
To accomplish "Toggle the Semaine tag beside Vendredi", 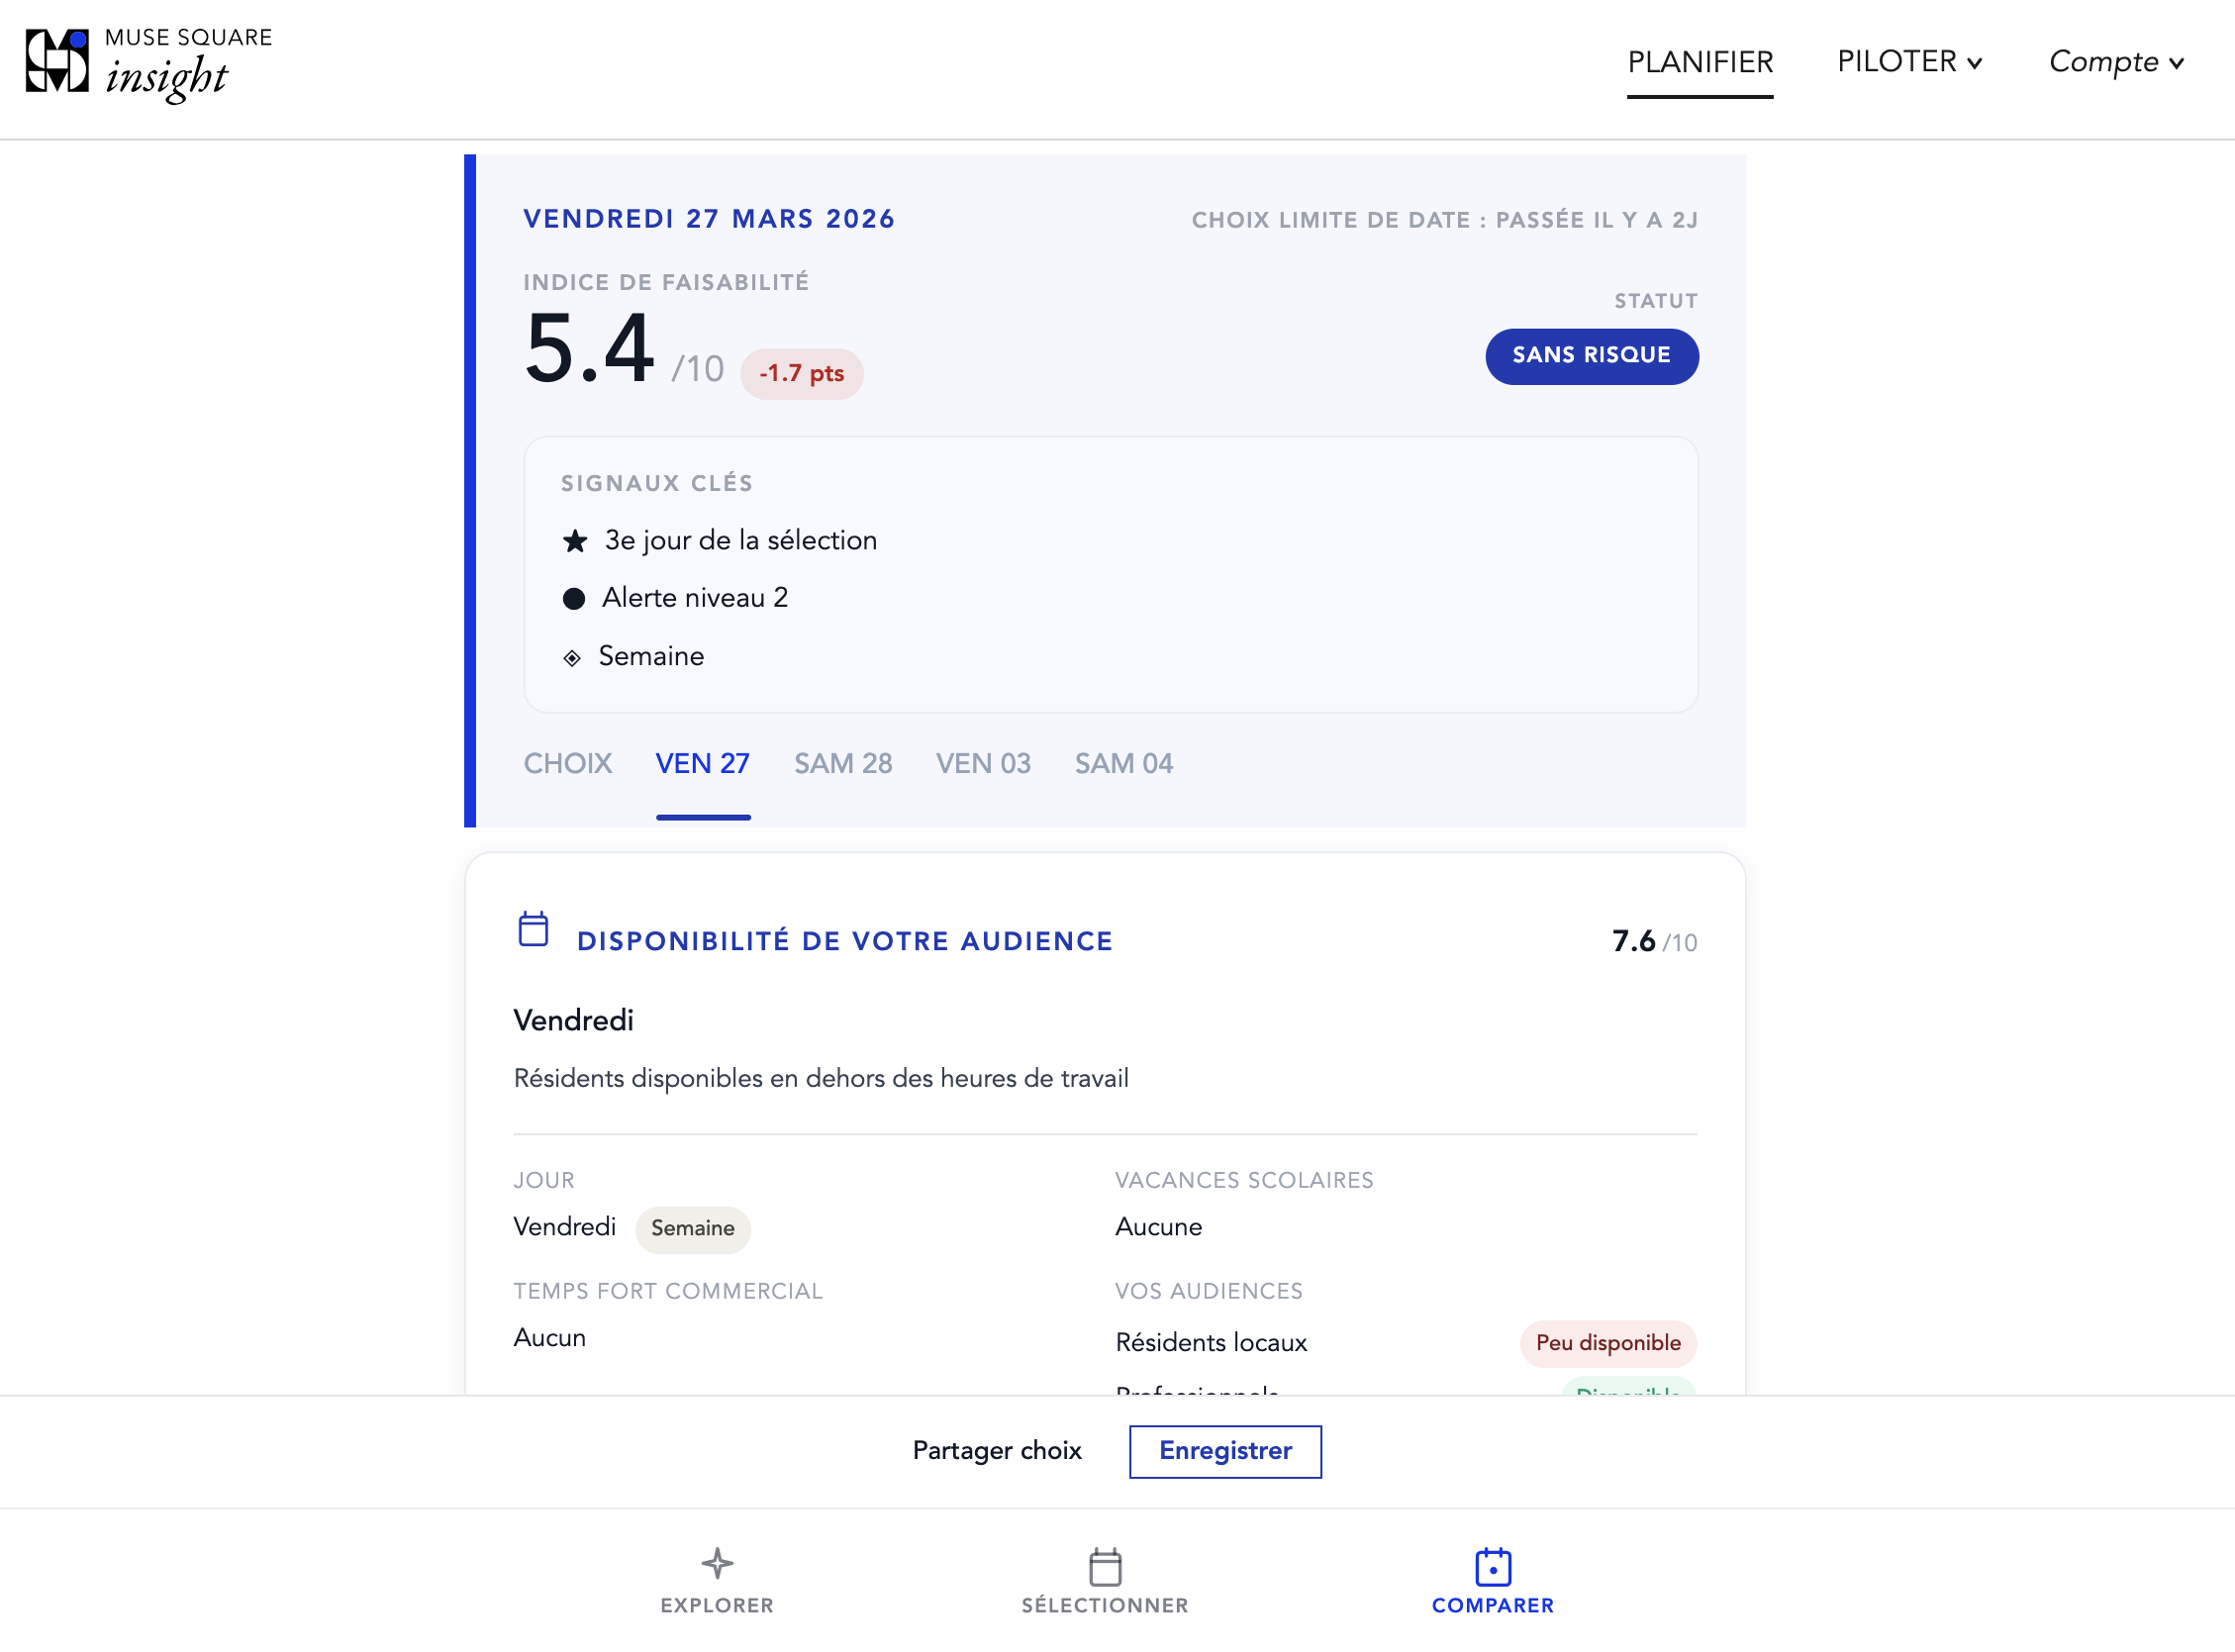I will click(x=693, y=1229).
